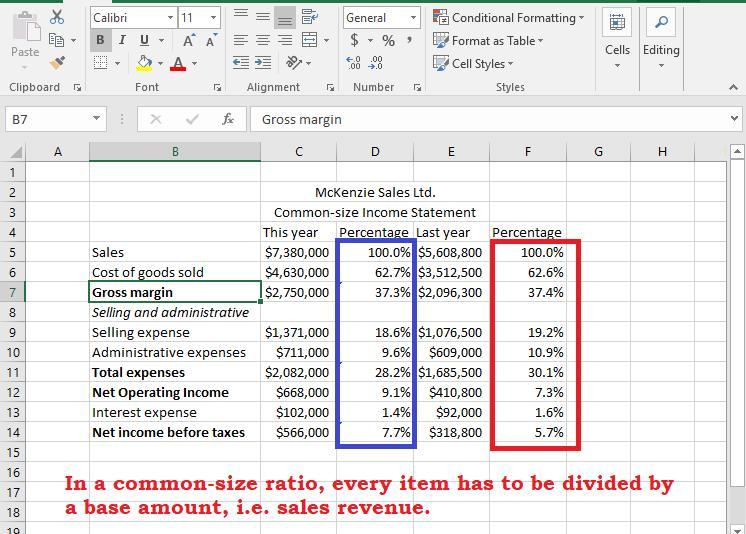Click Enter checkmark in the formula bar

point(192,119)
